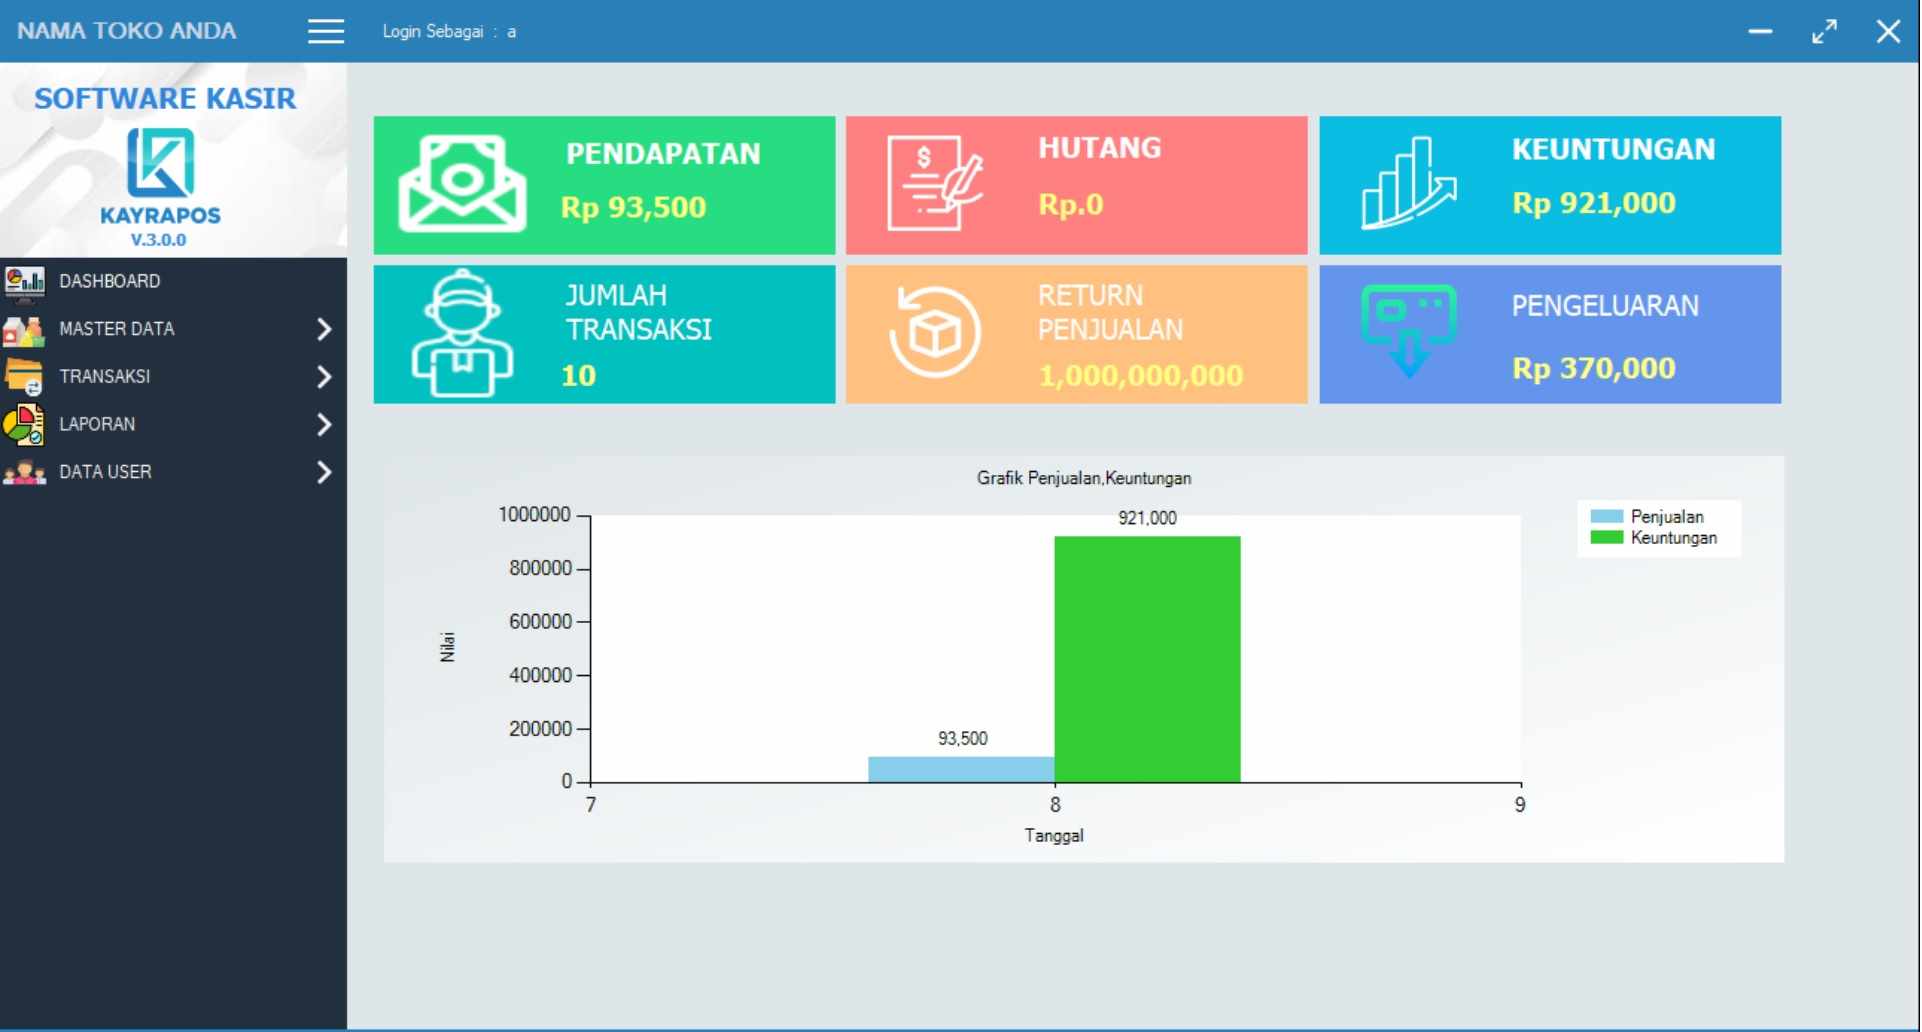
Task: Click the green Keuntungan legend swatch
Action: point(1608,538)
